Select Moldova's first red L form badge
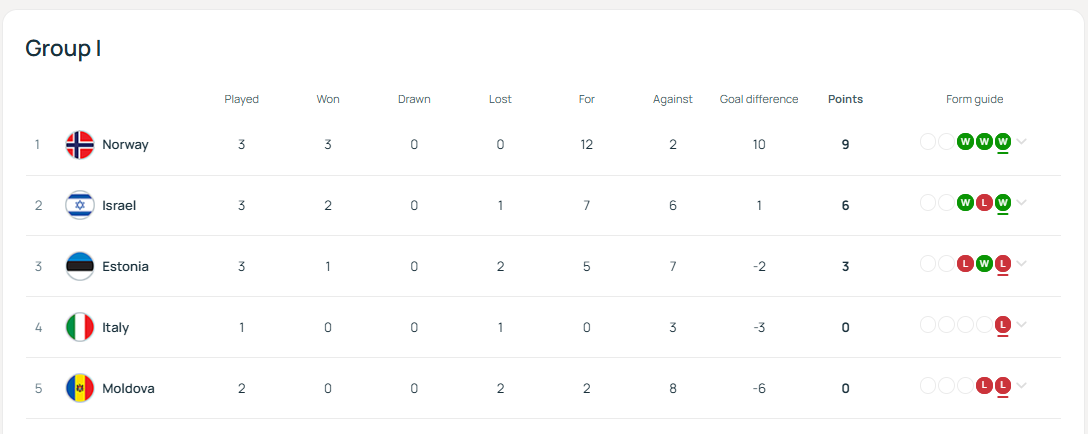The width and height of the screenshot is (1088, 434). pos(984,385)
